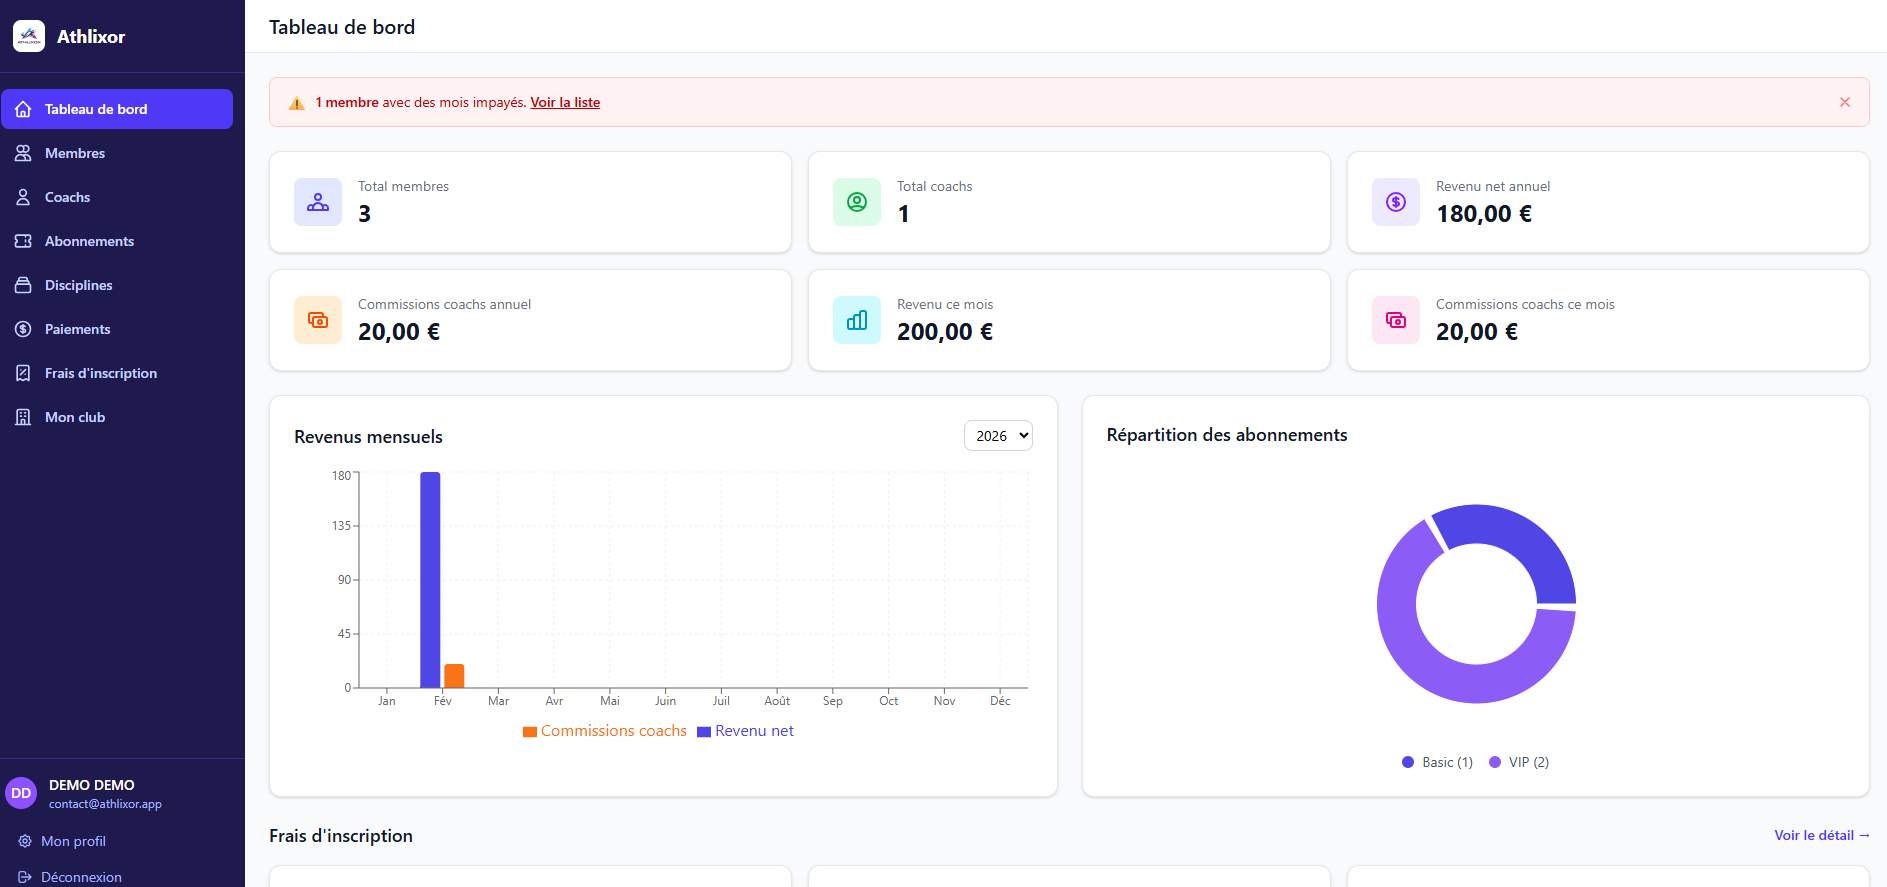Click the Voir la liste link
Image resolution: width=1887 pixels, height=887 pixels.
(565, 102)
